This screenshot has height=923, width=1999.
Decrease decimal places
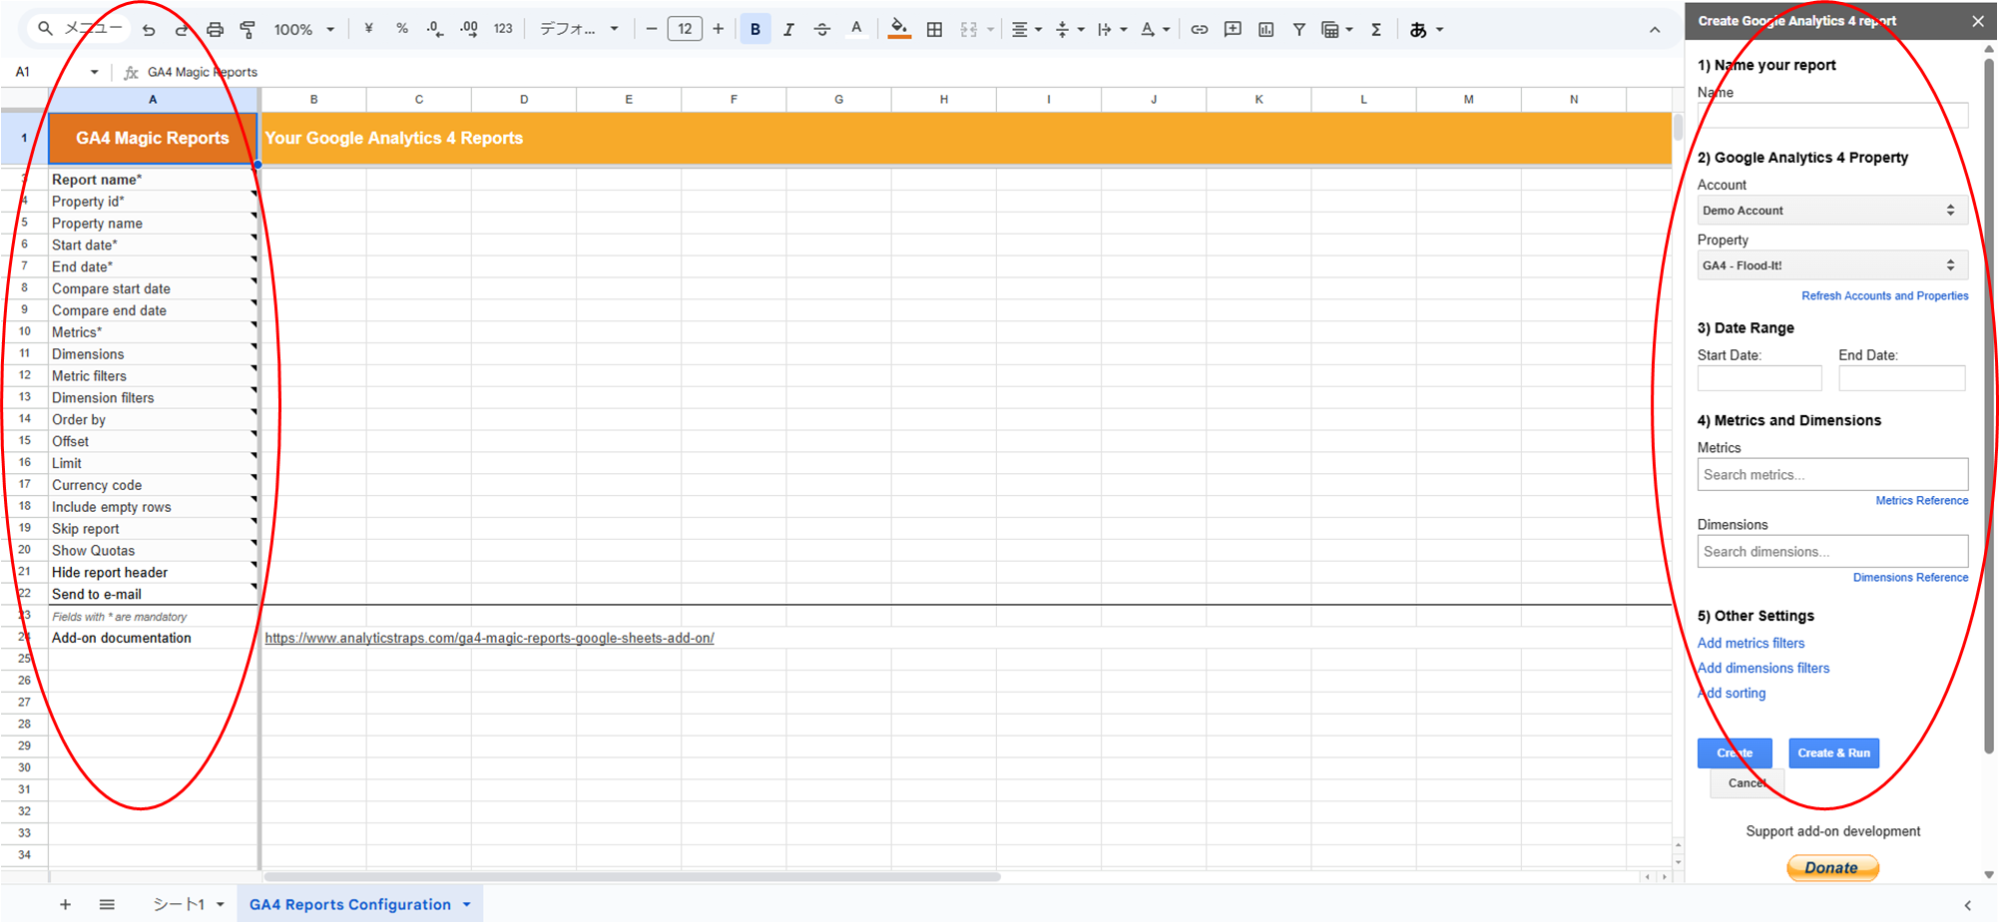tap(435, 29)
